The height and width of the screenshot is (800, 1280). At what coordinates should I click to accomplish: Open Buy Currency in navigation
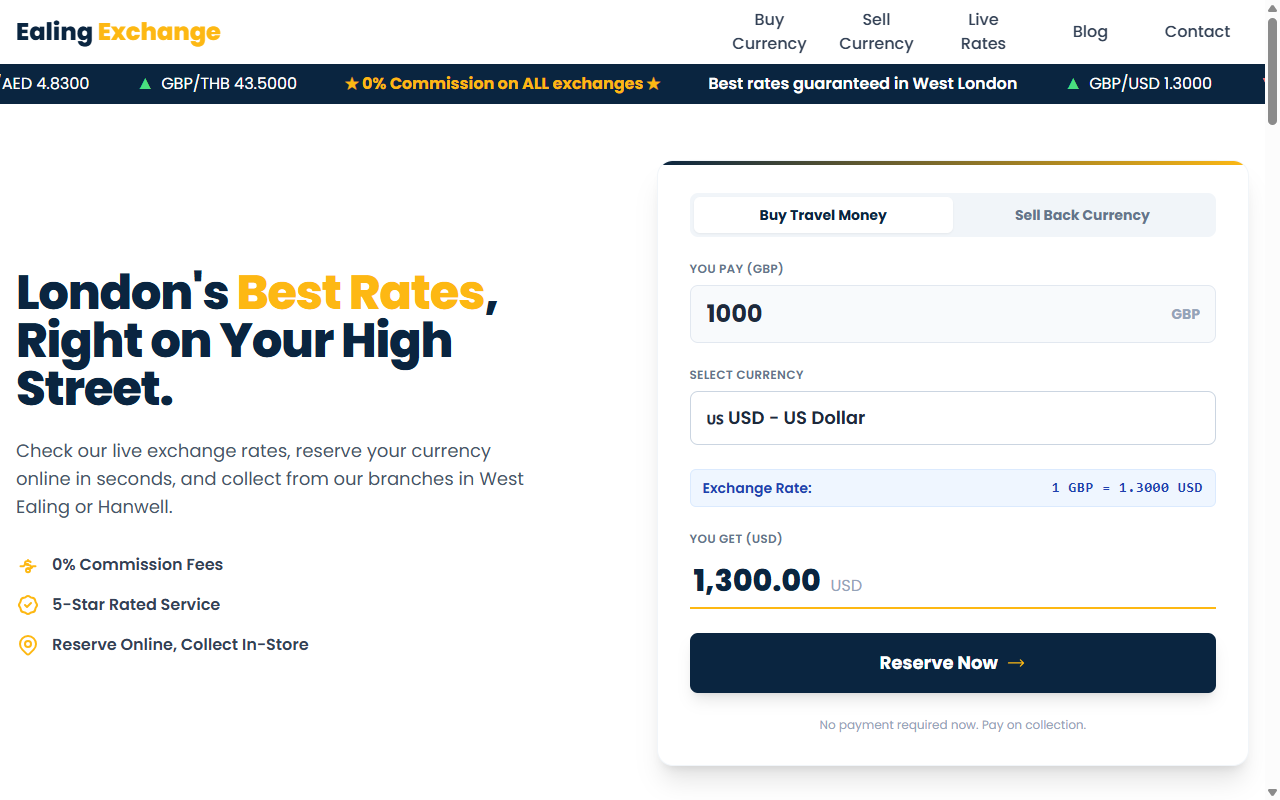click(769, 32)
